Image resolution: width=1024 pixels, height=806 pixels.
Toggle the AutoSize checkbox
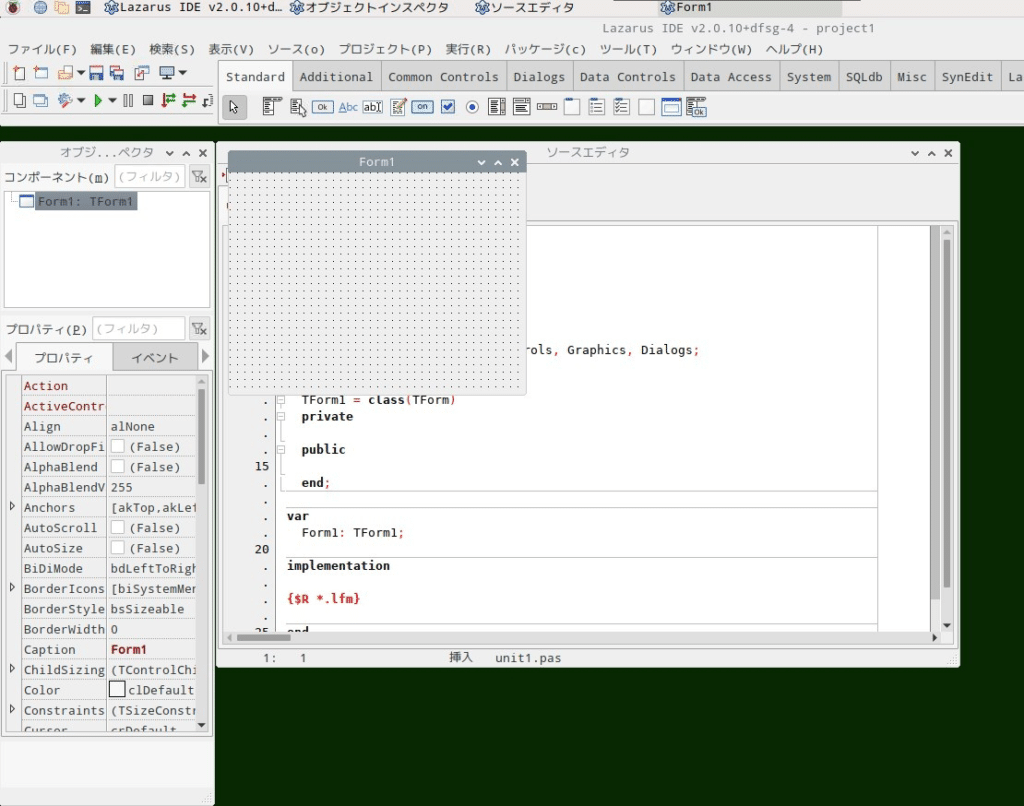(118, 547)
